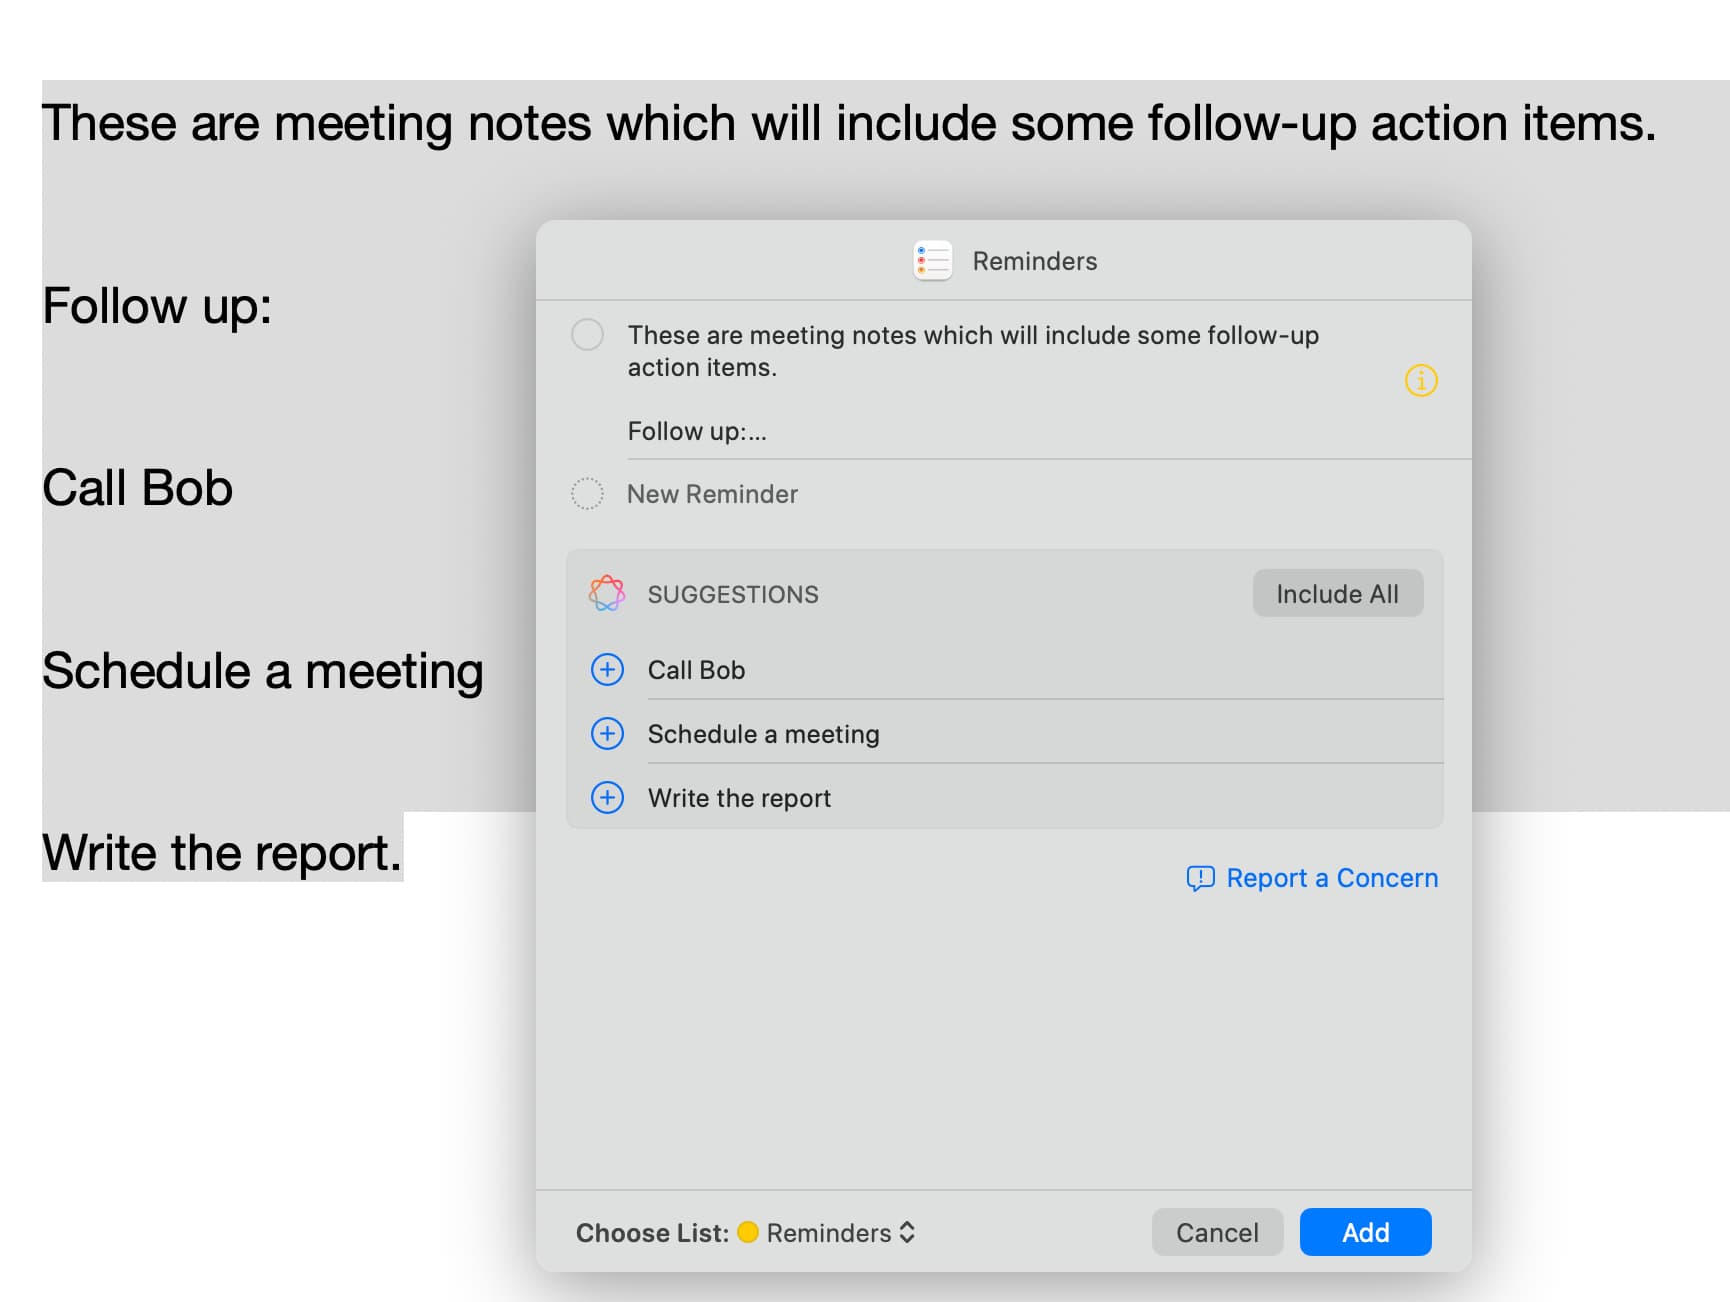Viewport: 1730px width, 1302px height.
Task: Click the Follow up note text in the reminder
Action: (x=697, y=431)
